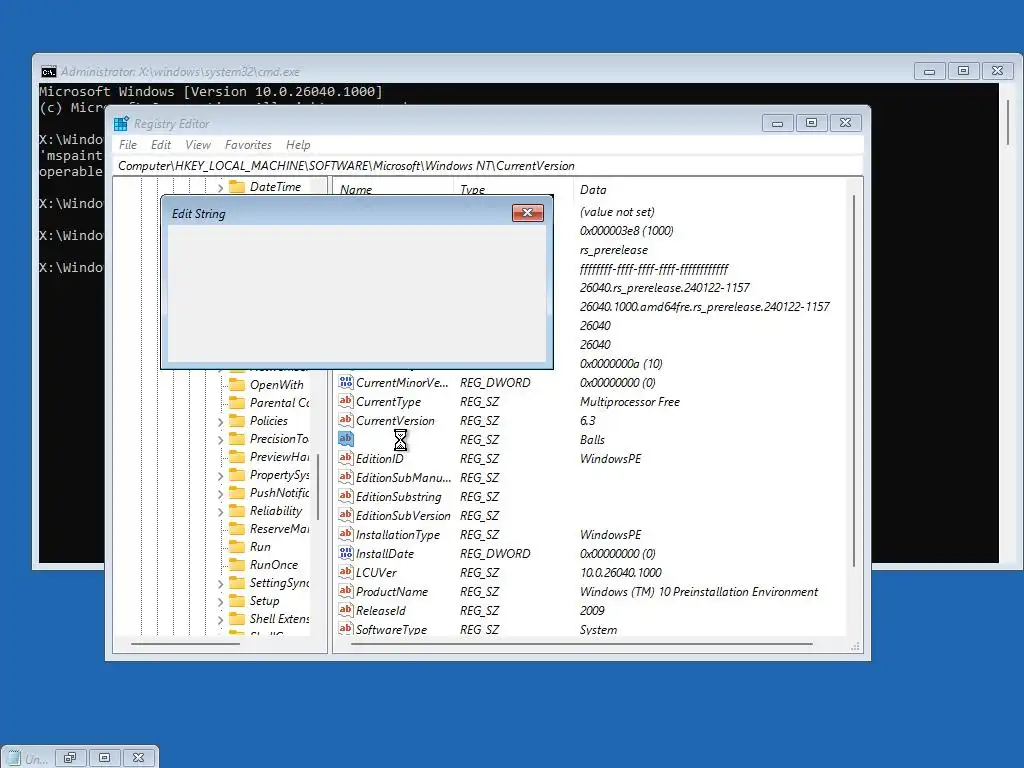Select the EditionSubManu... value icon
This screenshot has height=768, width=1024.
pos(345,477)
